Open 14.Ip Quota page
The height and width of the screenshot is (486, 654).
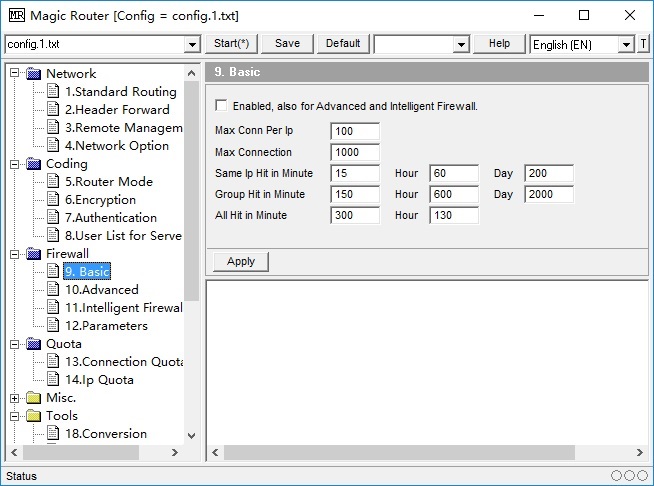99,380
